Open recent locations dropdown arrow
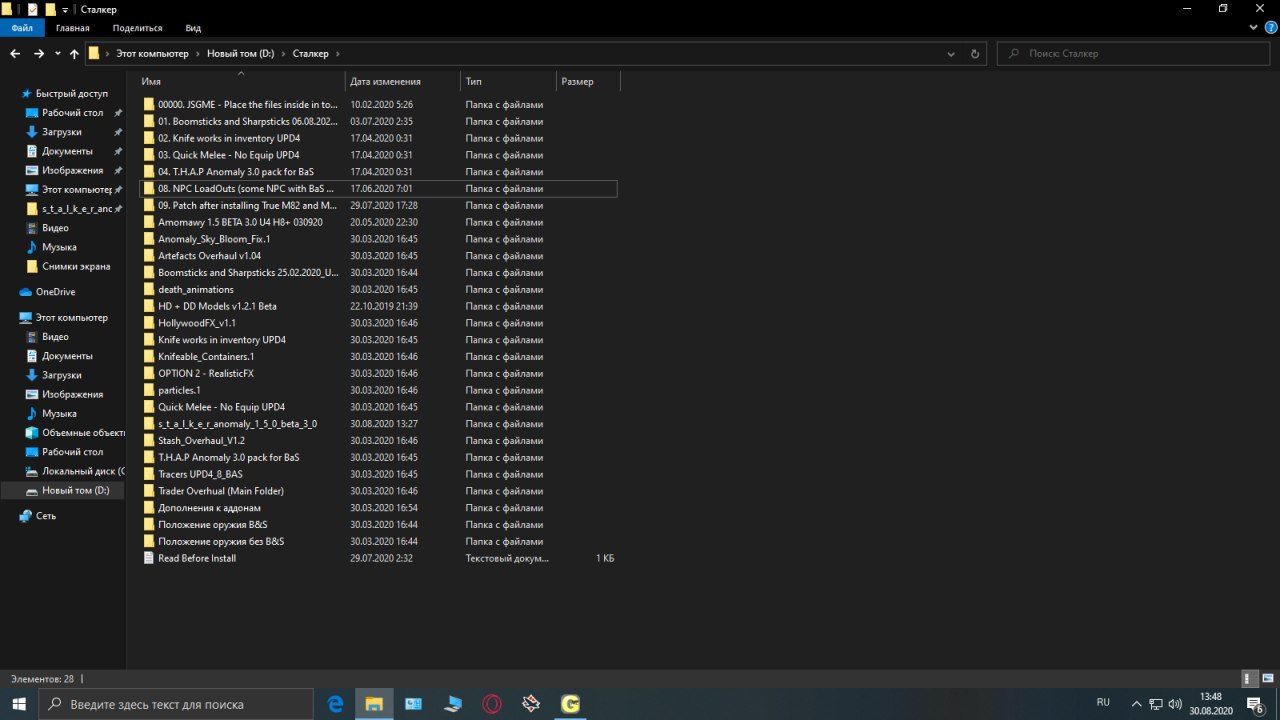 click(x=58, y=54)
